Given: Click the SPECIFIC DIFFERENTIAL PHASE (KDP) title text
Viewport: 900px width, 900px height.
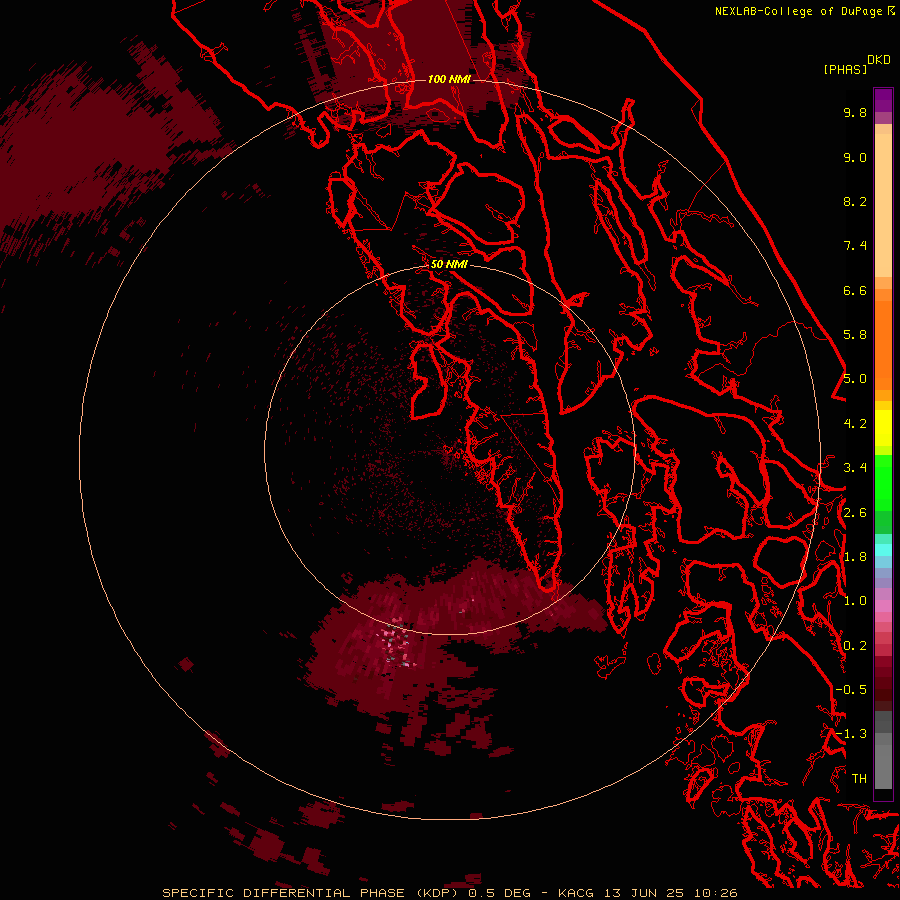Looking at the screenshot, I should (310, 893).
